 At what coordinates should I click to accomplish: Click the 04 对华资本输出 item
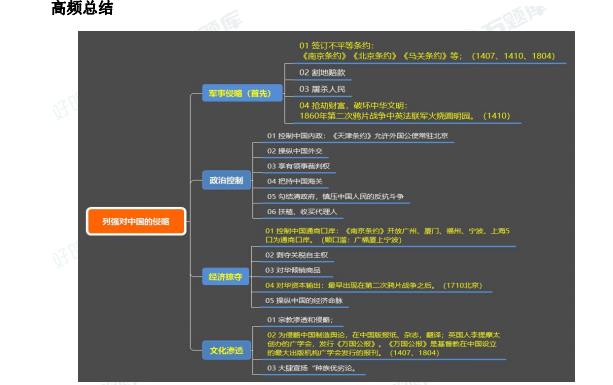pyautogui.click(x=373, y=285)
